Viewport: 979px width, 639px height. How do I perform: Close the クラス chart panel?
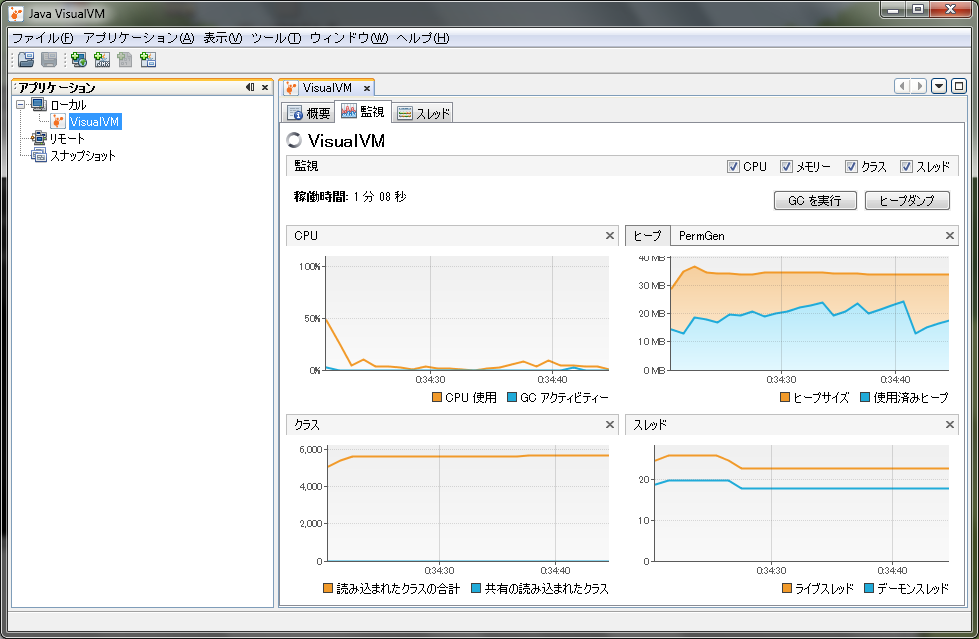coord(610,425)
